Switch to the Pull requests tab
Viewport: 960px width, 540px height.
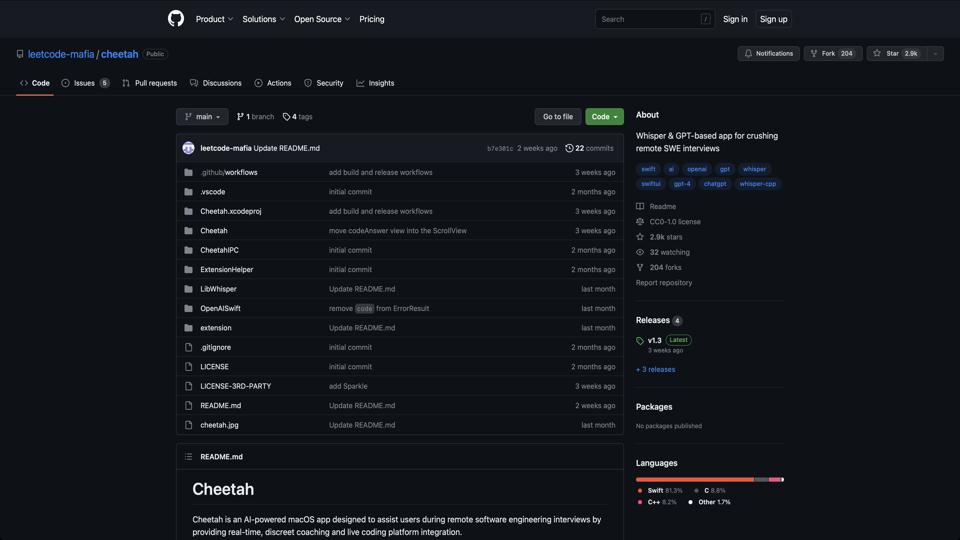[149, 83]
